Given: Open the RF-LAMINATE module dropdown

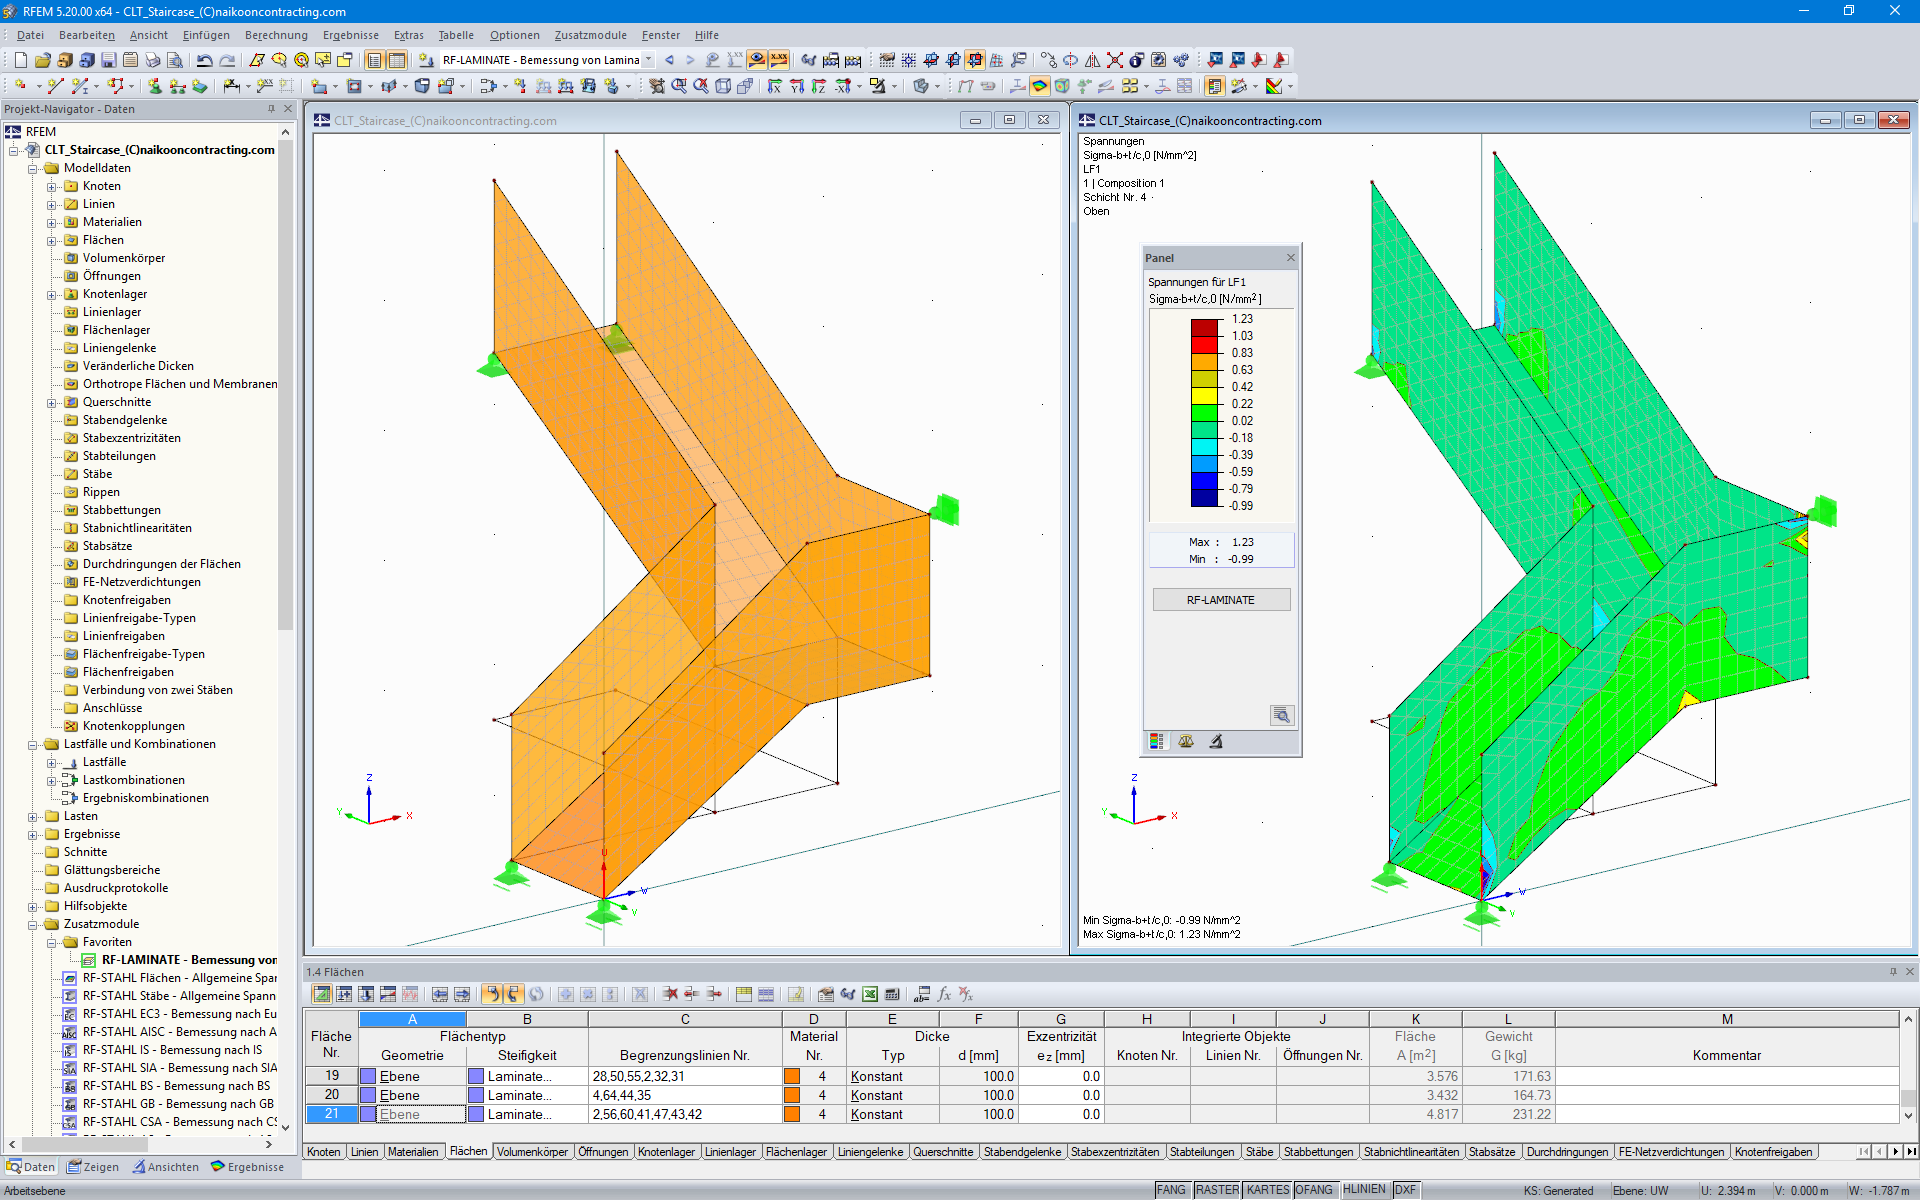Looking at the screenshot, I should point(649,60).
